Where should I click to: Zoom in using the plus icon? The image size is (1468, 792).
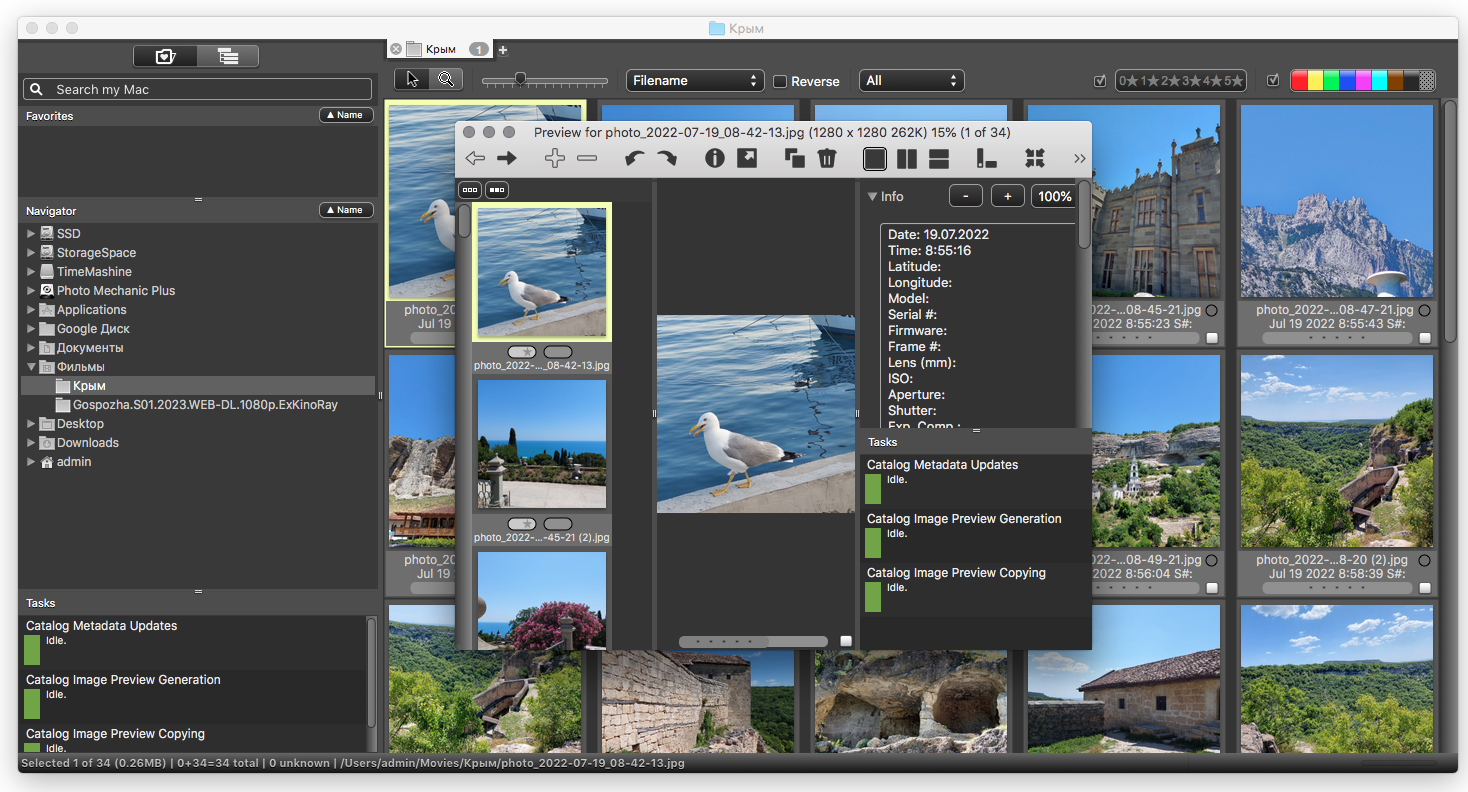click(555, 158)
